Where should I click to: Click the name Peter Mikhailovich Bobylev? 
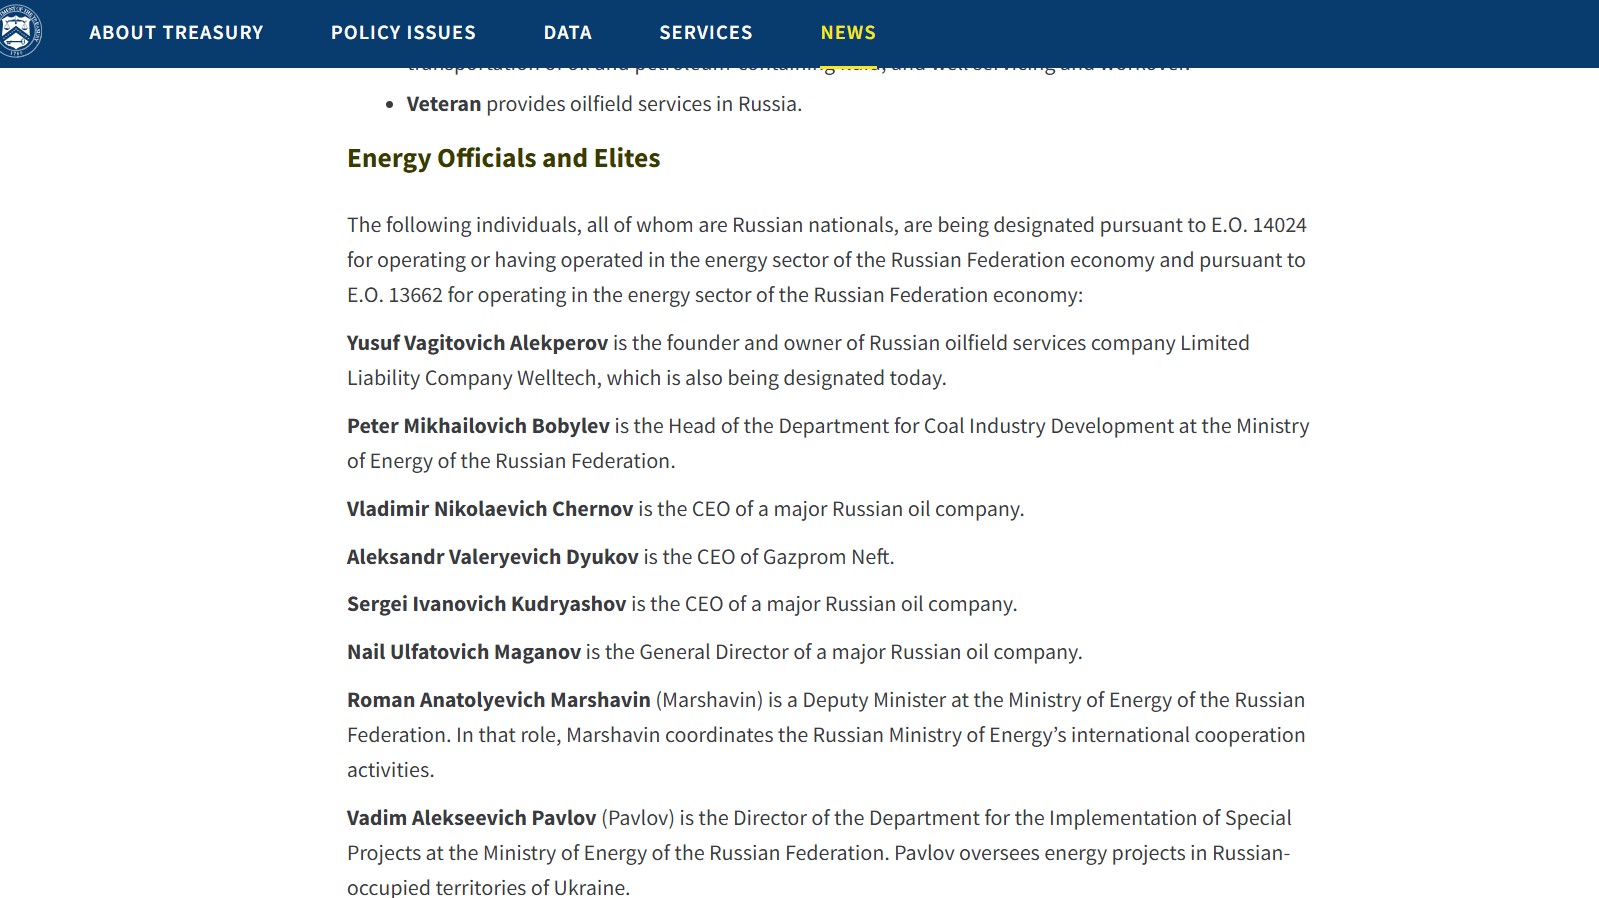pyautogui.click(x=478, y=426)
